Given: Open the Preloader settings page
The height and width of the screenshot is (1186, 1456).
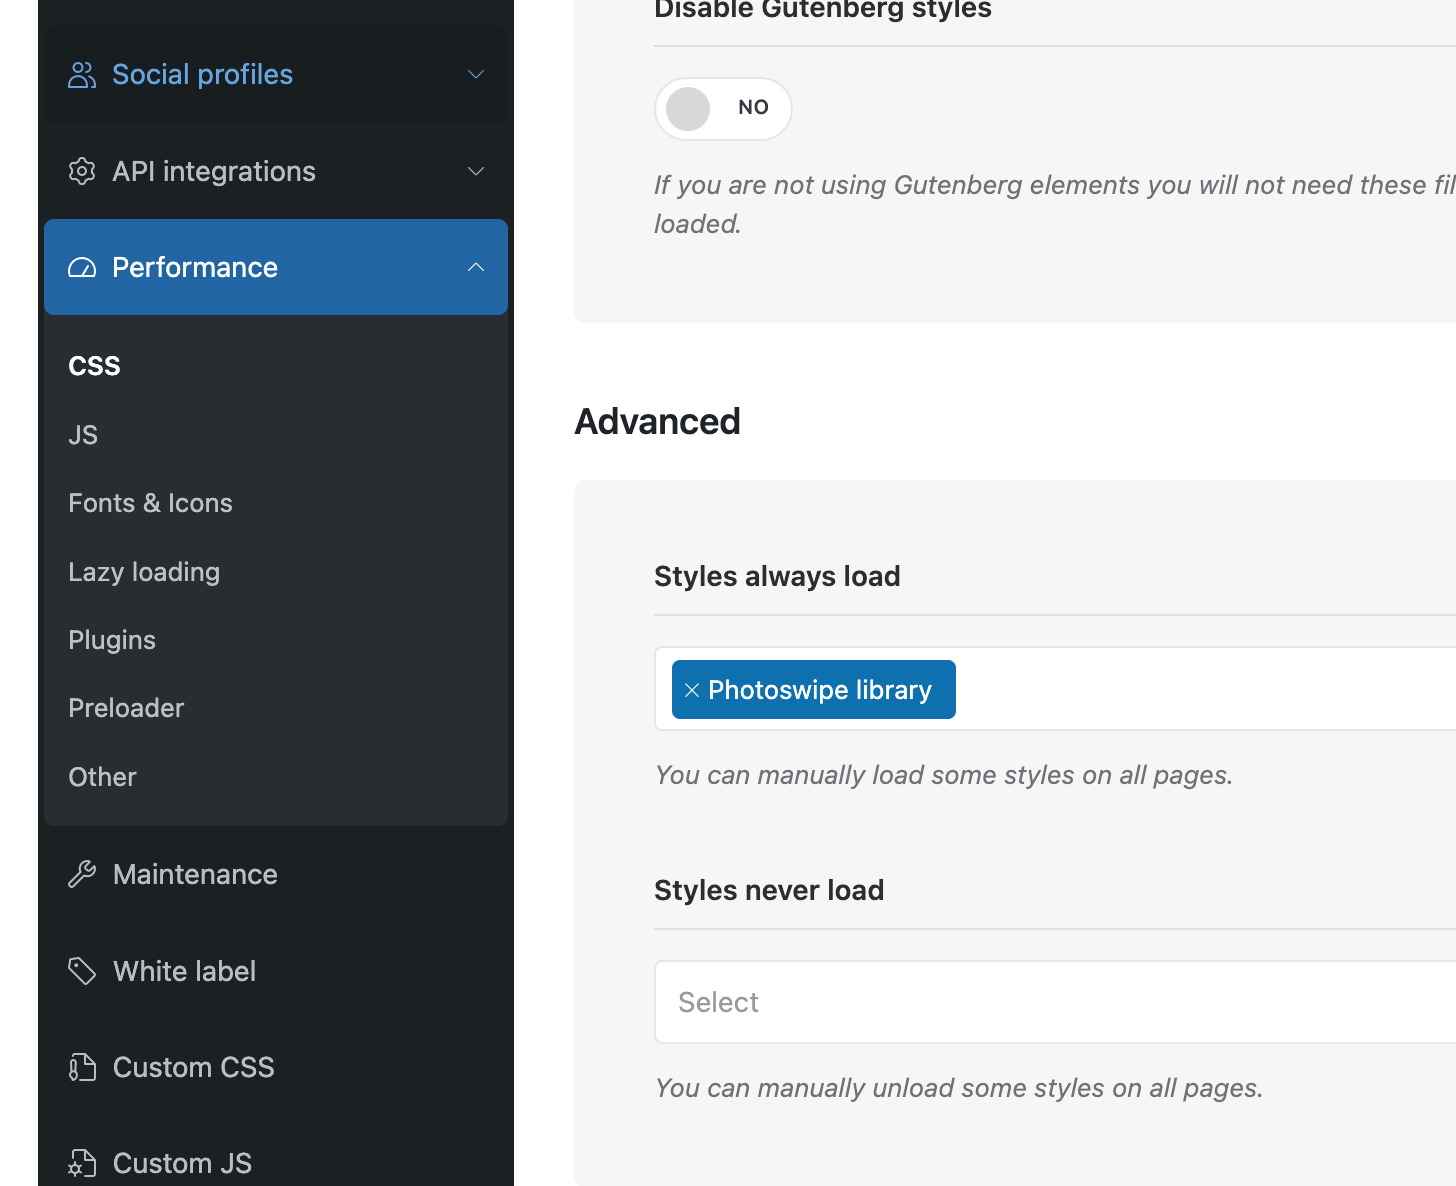Looking at the screenshot, I should click(126, 708).
